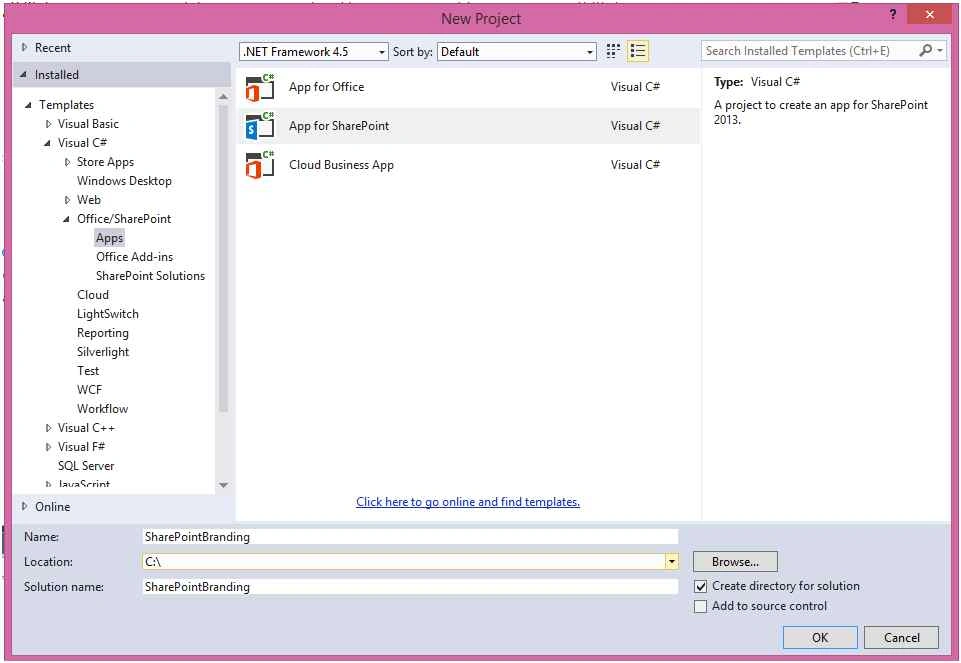
Task: Switch to medium icons list view
Action: pyautogui.click(x=638, y=51)
